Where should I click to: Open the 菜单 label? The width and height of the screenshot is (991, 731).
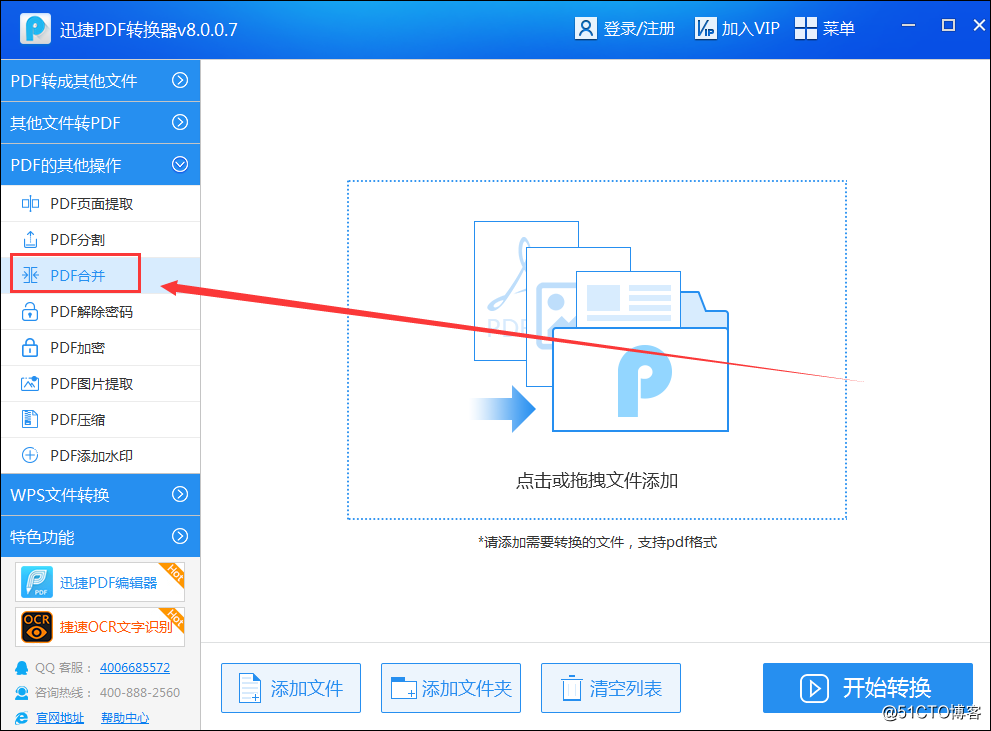click(839, 29)
